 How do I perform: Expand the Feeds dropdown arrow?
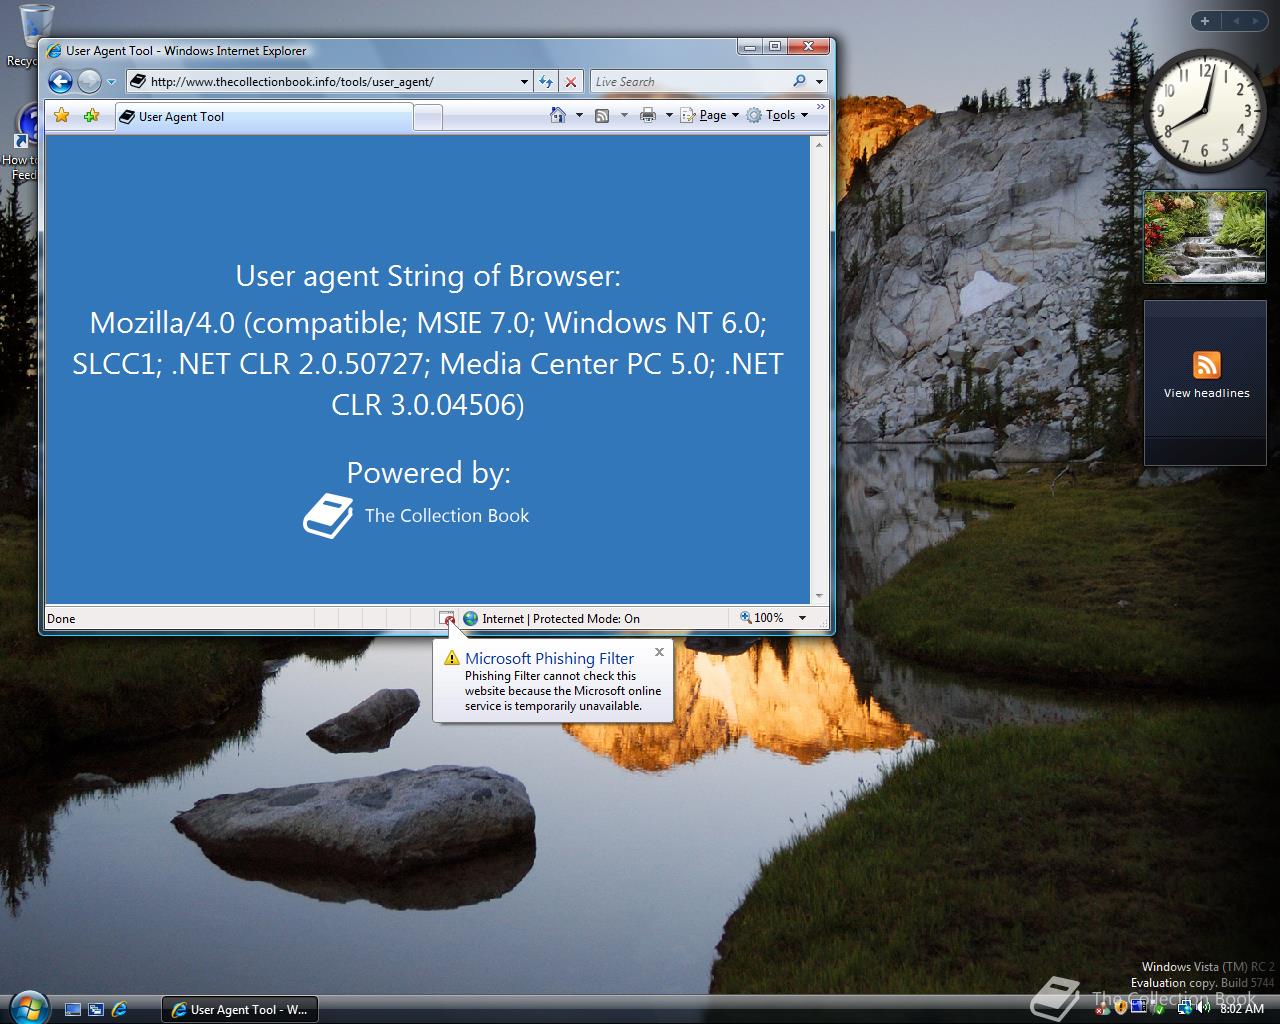[x=624, y=116]
